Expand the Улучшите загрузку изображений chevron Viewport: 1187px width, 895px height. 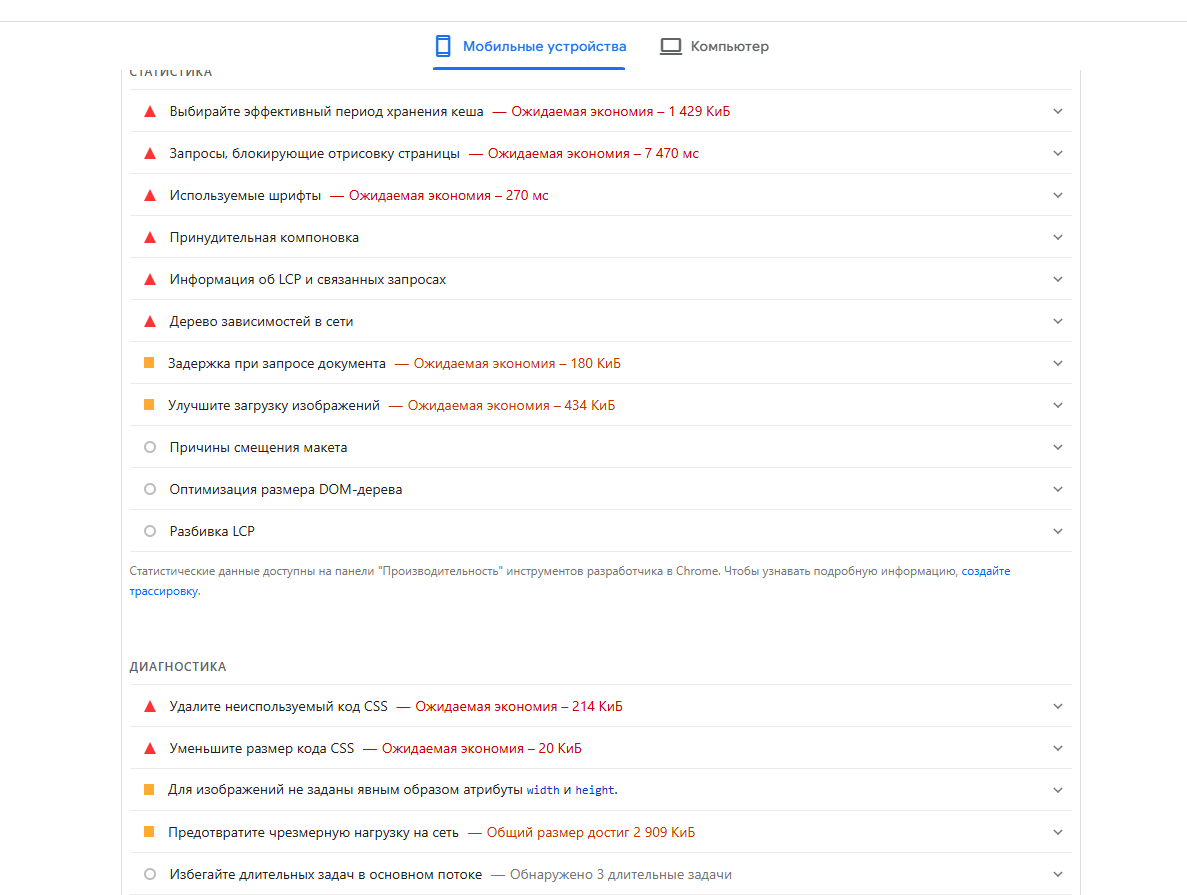[1058, 405]
